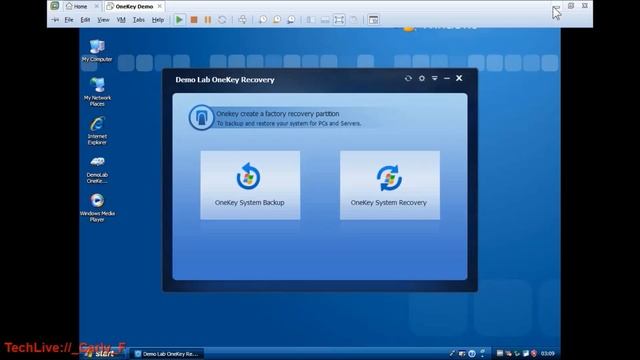
Task: Open Windows Media Player desktop icon
Action: click(x=97, y=207)
